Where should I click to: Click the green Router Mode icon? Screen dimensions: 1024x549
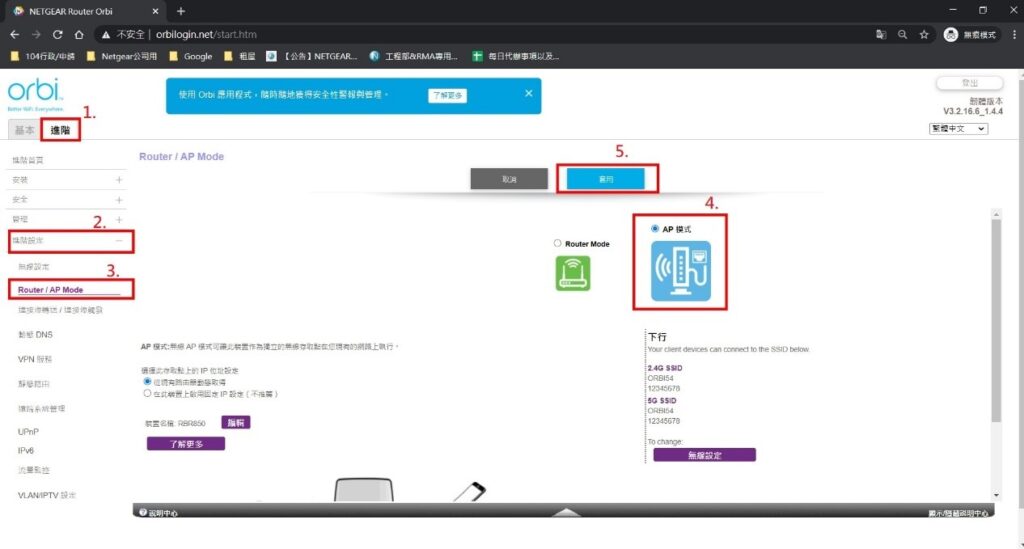[573, 273]
